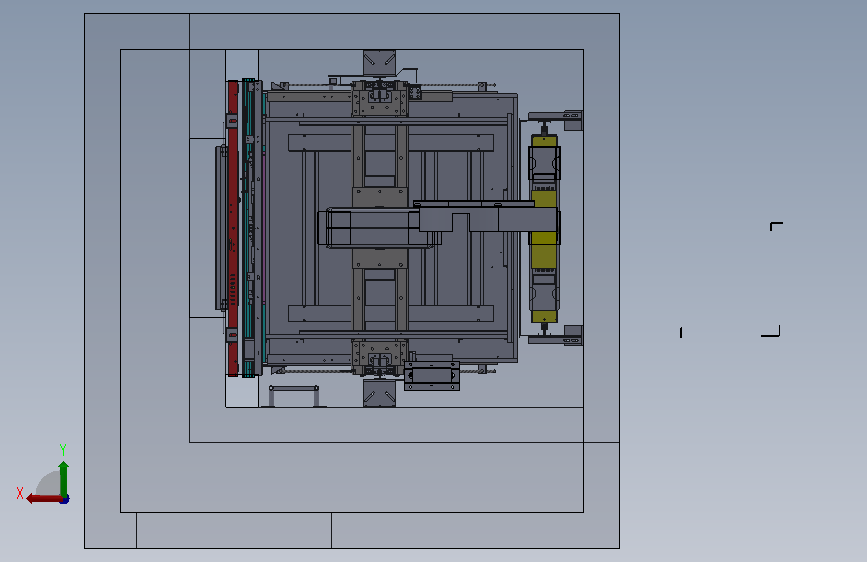Select the tall red panel on the assembly
Screen dimensions: 867x562
233,228
